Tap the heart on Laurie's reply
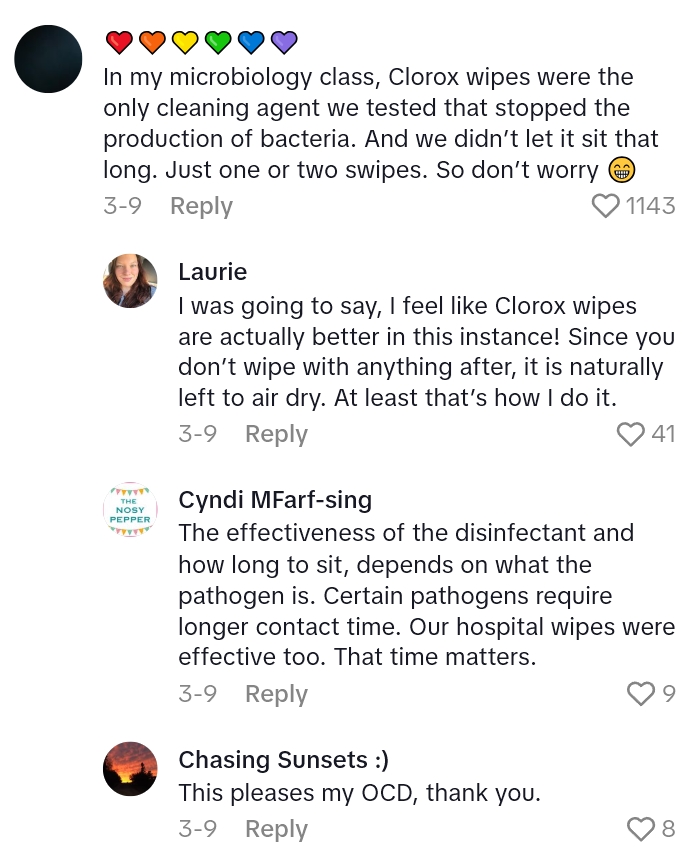 click(630, 434)
